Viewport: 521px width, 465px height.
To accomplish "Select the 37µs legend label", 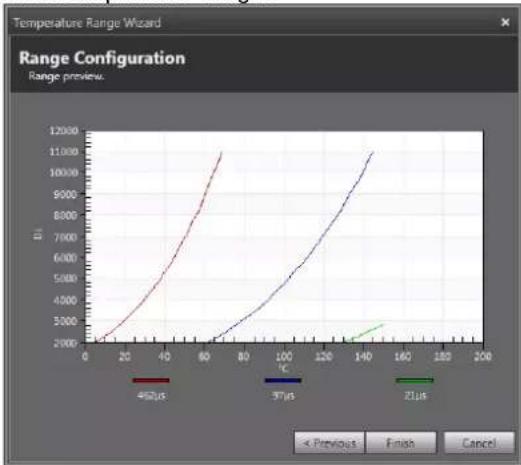I will pyautogui.click(x=283, y=396).
